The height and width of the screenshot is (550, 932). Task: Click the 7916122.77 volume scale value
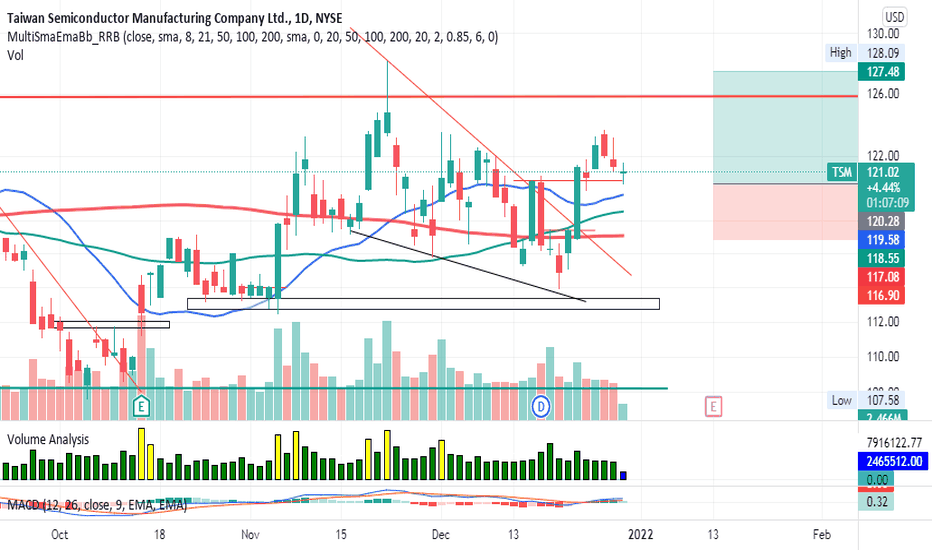894,443
